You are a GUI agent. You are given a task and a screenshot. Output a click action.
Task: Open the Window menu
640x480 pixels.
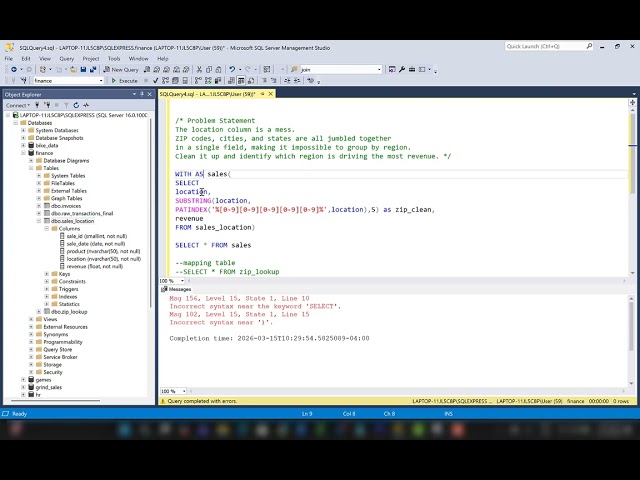tap(138, 58)
